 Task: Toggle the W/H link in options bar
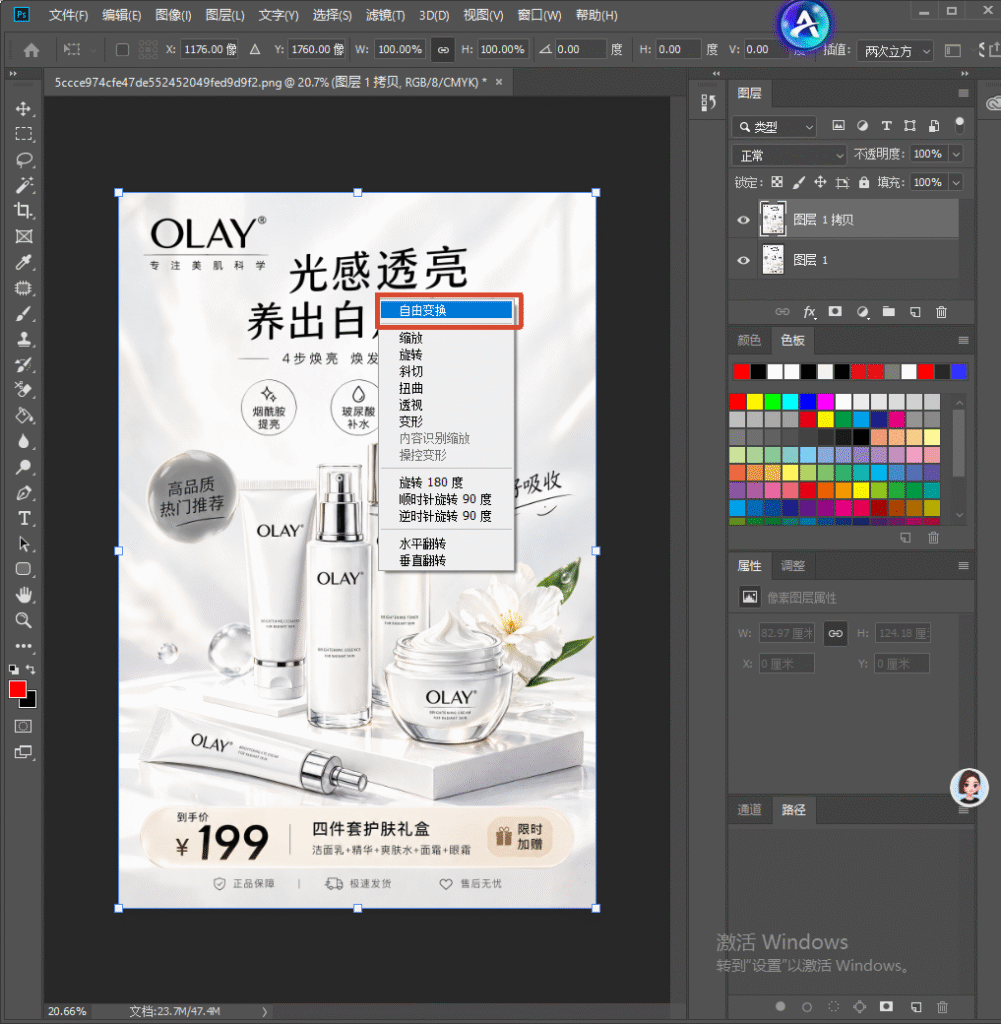pyautogui.click(x=443, y=50)
